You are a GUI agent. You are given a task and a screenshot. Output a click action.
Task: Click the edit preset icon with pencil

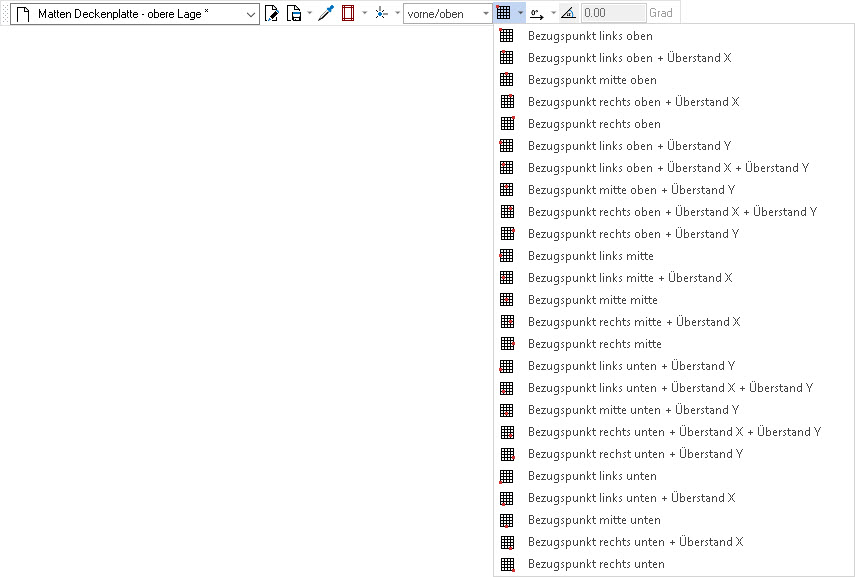(x=272, y=13)
